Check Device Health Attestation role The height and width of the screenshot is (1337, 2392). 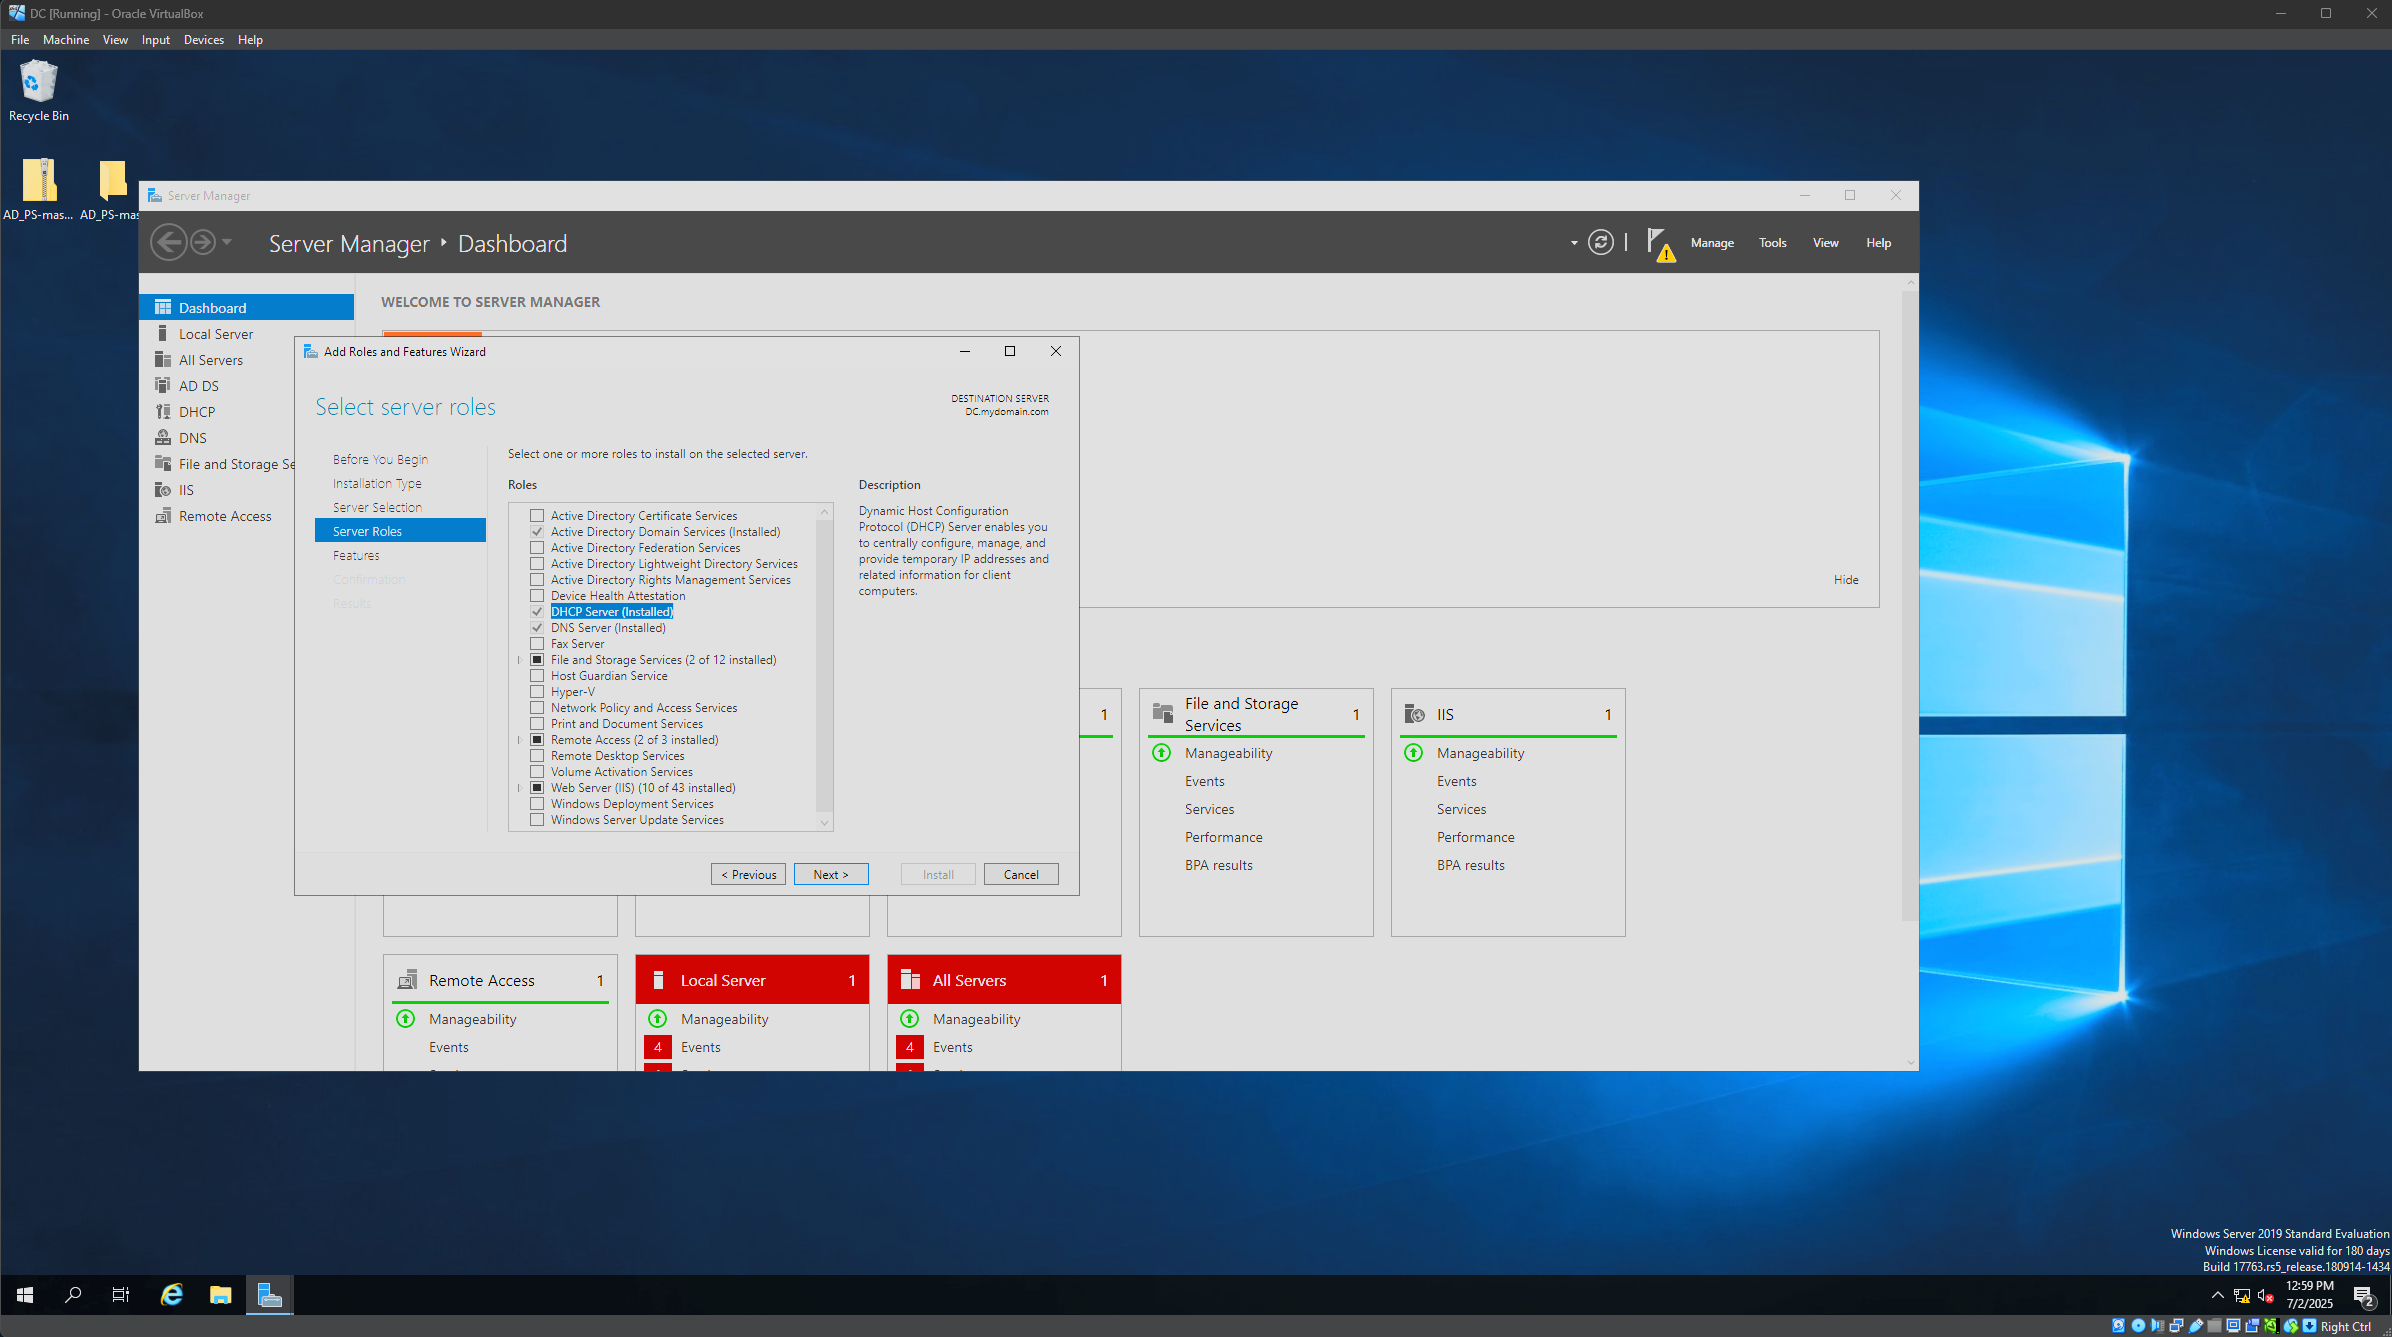[537, 596]
